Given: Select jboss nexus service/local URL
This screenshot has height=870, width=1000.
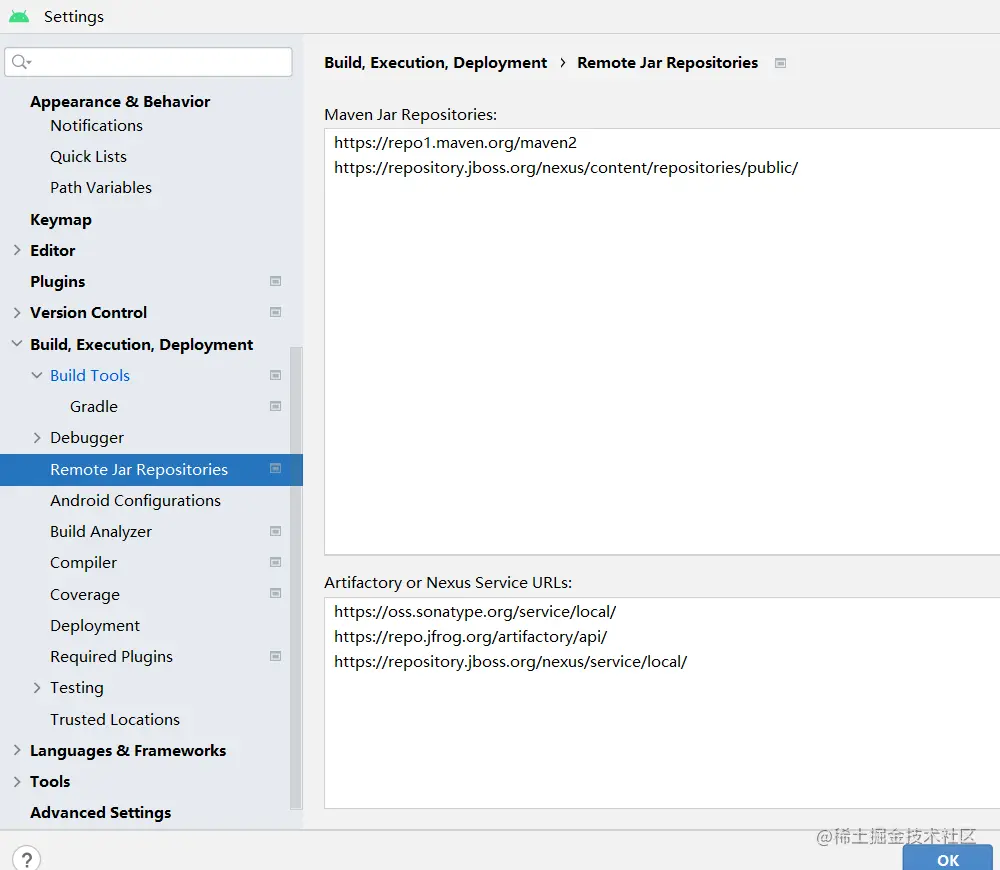Looking at the screenshot, I should [510, 661].
